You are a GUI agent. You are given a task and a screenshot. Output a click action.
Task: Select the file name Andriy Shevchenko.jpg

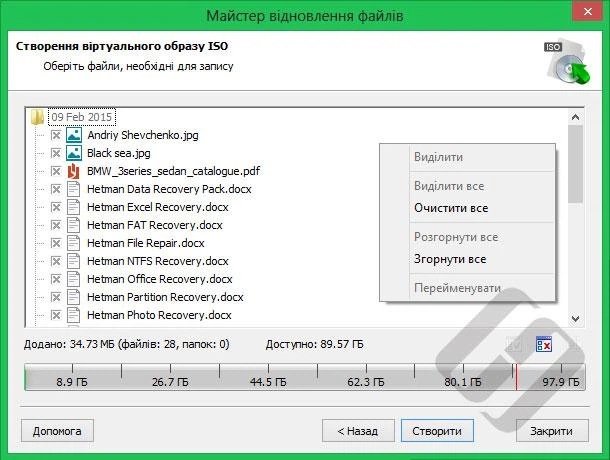click(143, 135)
